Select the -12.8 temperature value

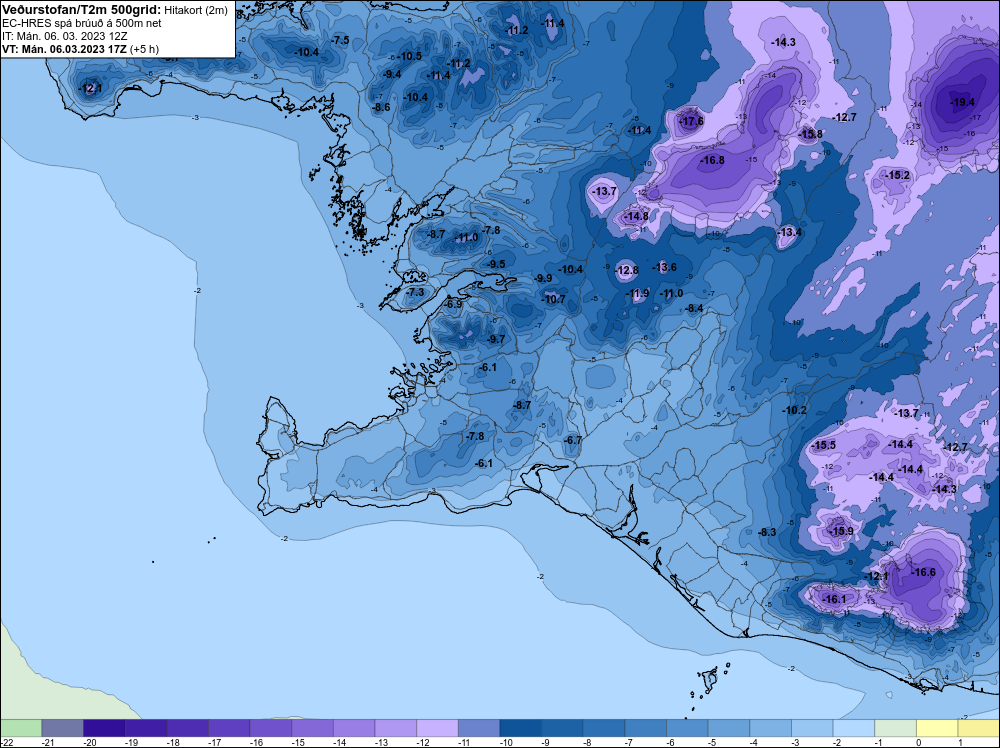click(627, 270)
